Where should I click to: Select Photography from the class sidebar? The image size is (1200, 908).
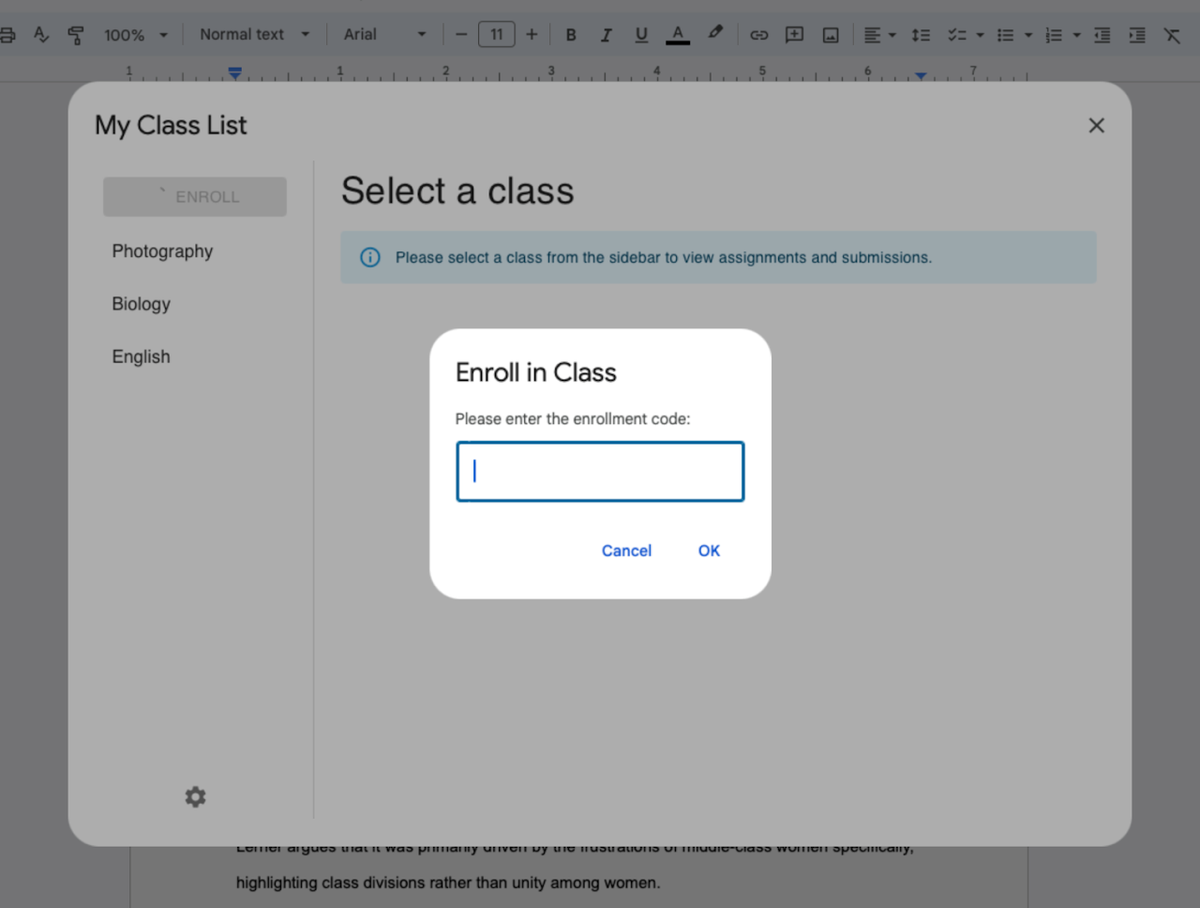click(162, 251)
